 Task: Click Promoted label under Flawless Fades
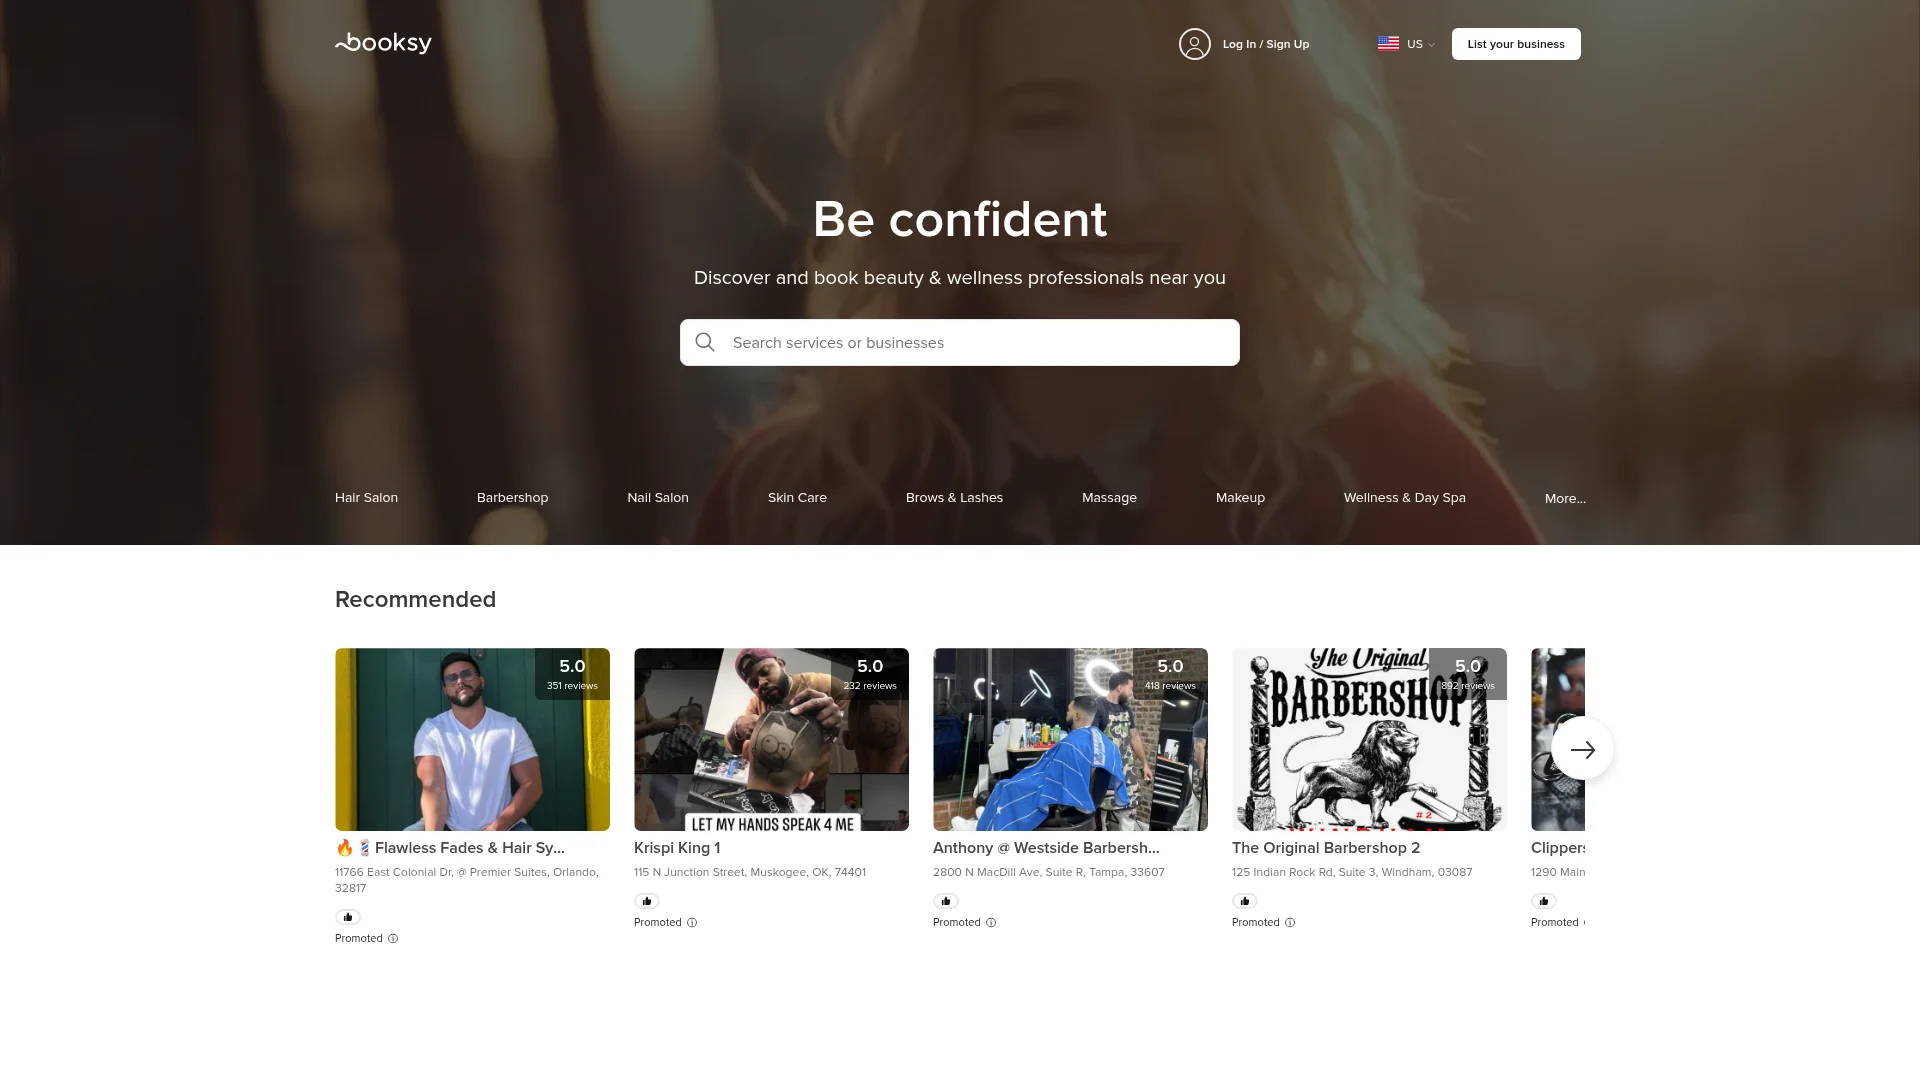(359, 939)
